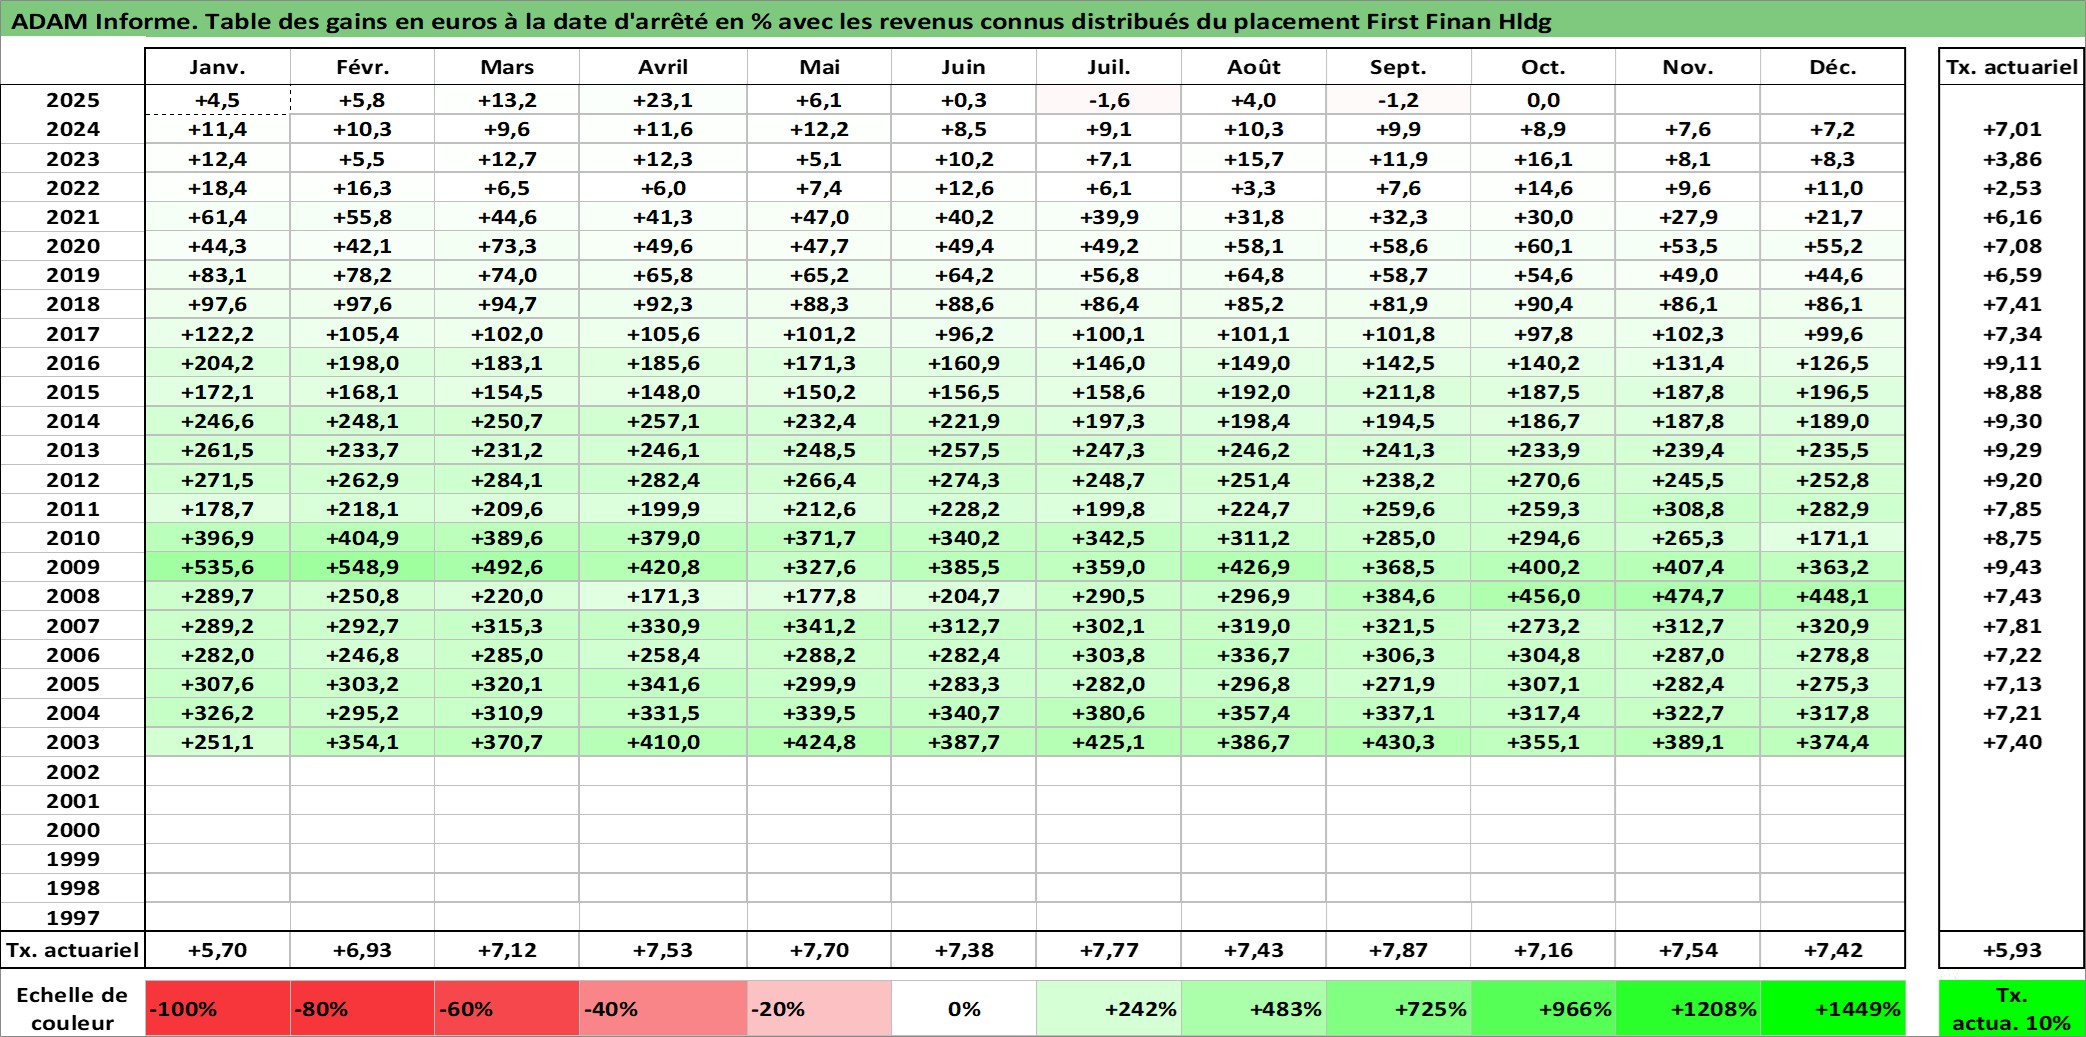Select the +5,93 overall actuarial rate cell

(2011, 950)
